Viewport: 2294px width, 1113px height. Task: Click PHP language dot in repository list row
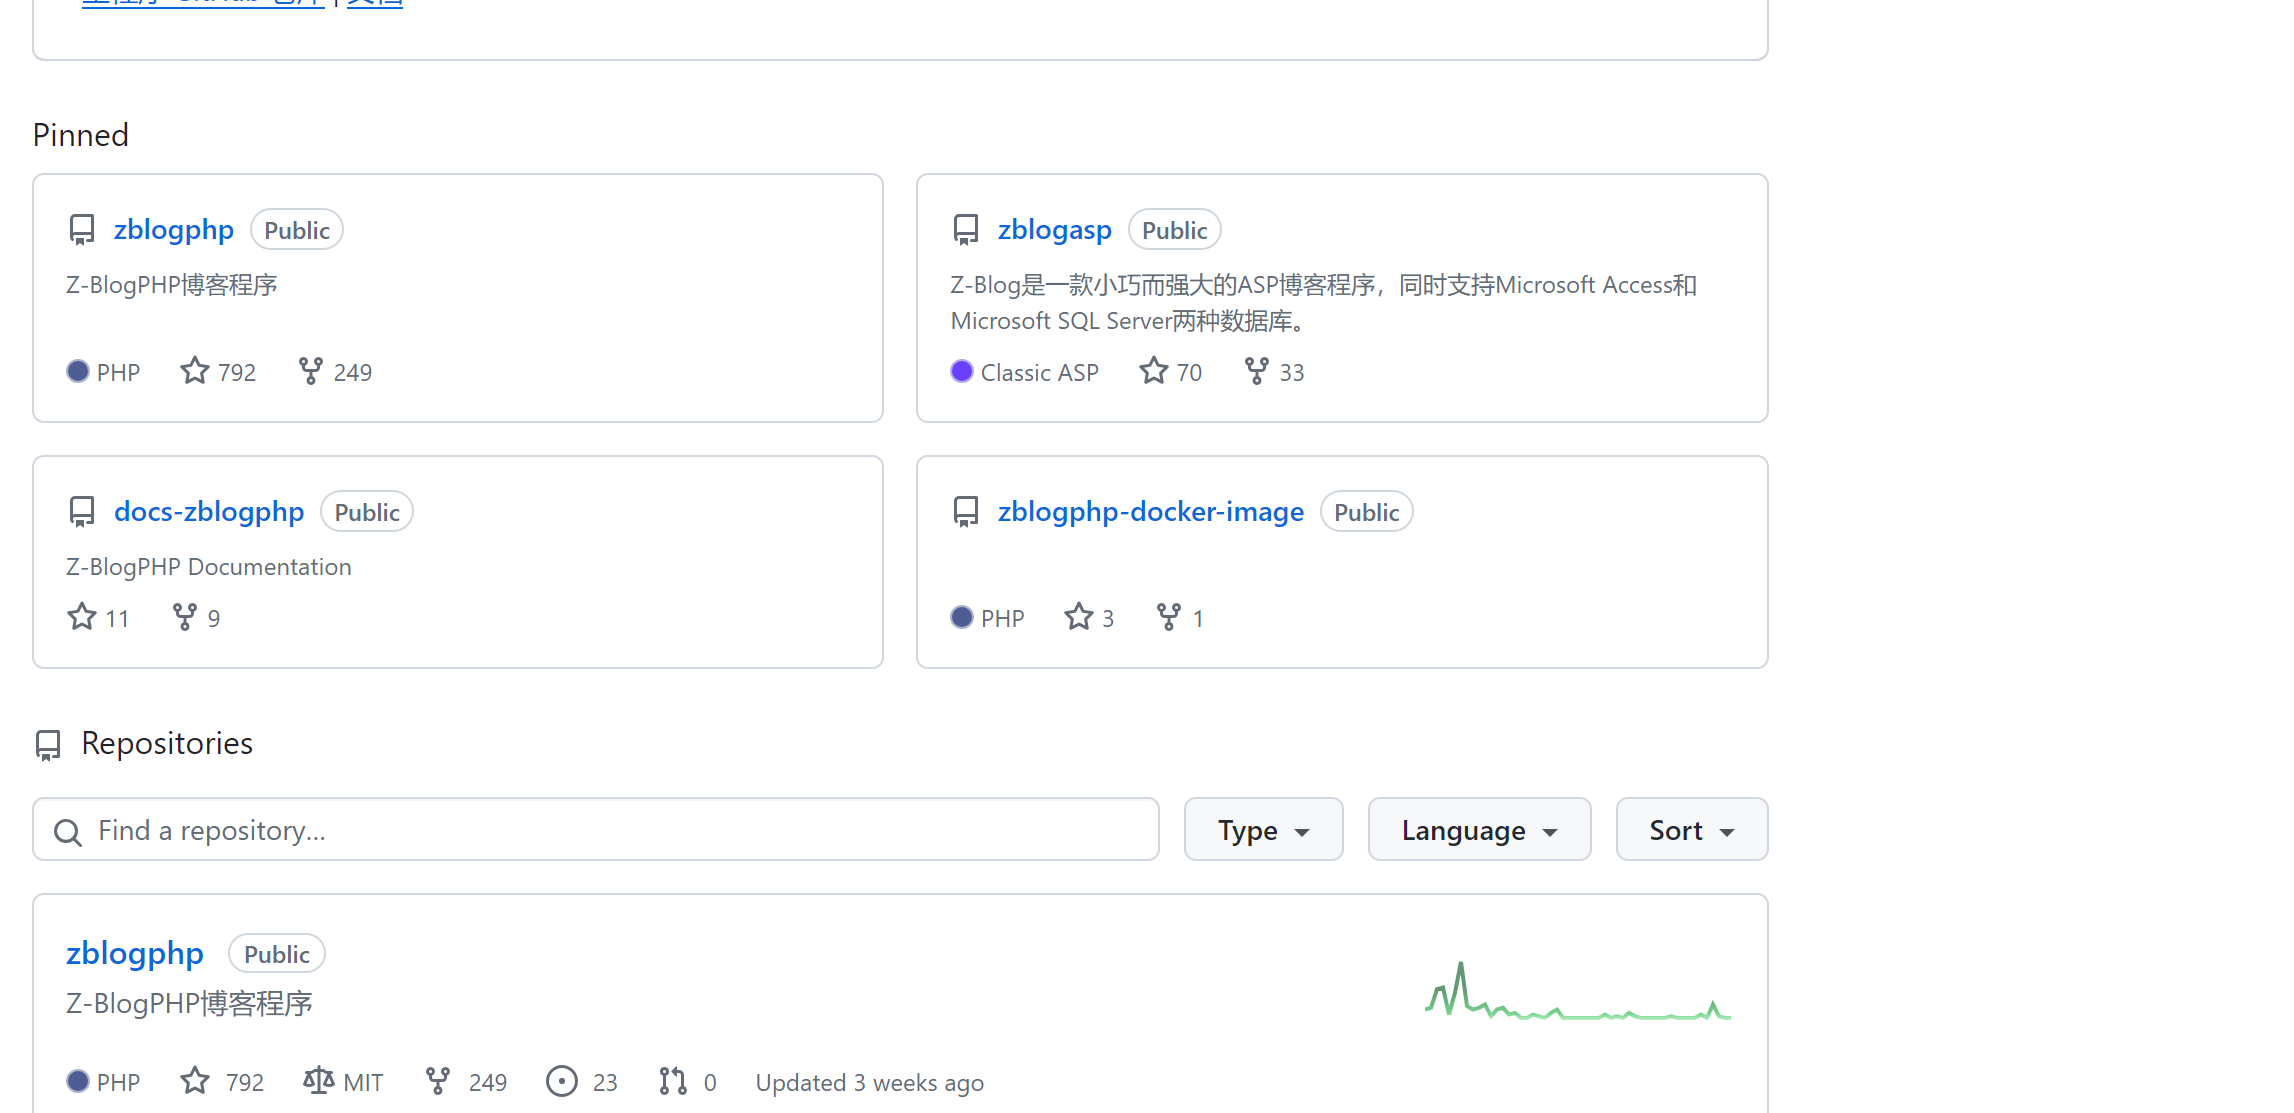78,1081
